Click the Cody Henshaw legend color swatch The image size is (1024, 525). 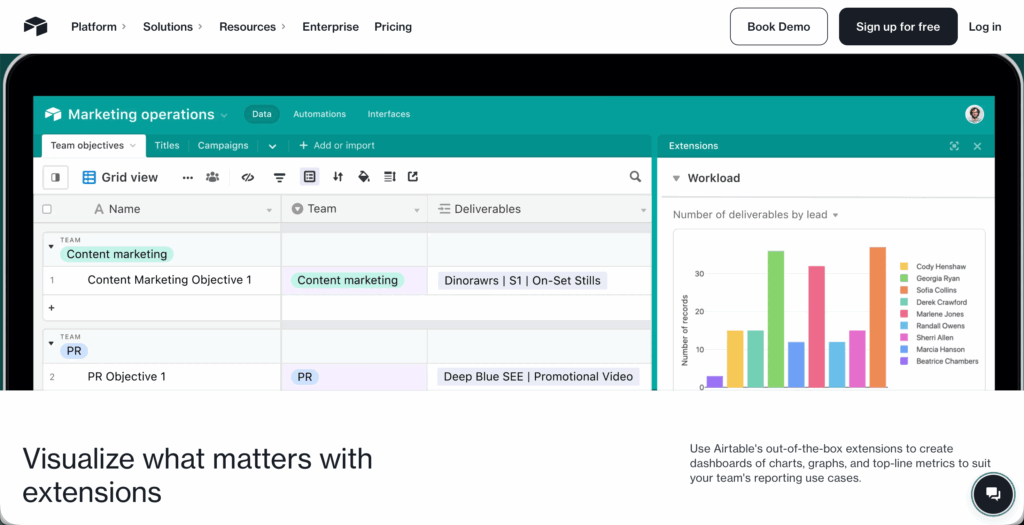click(x=904, y=267)
